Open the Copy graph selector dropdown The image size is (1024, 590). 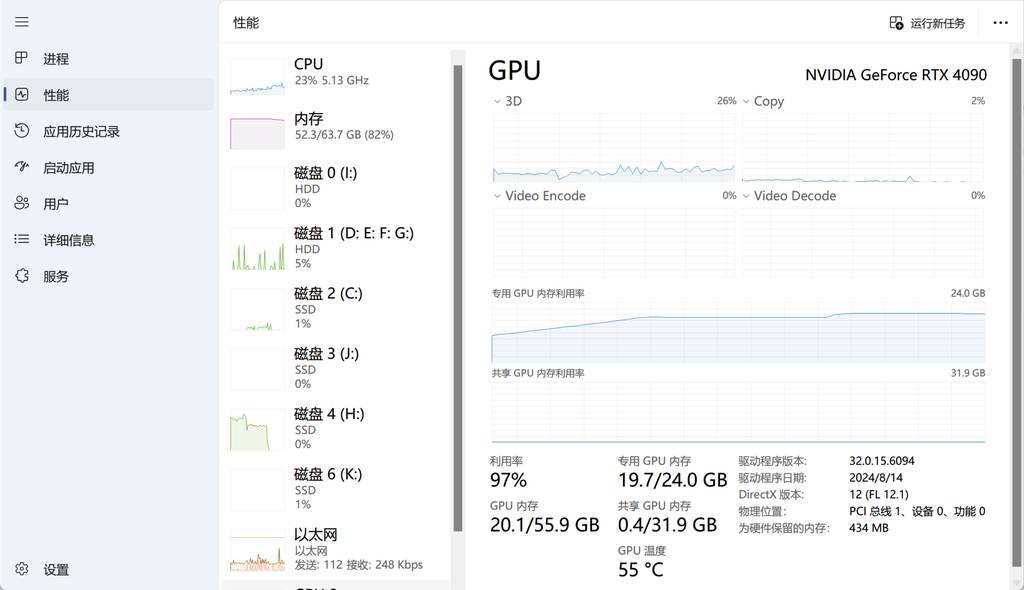click(747, 101)
